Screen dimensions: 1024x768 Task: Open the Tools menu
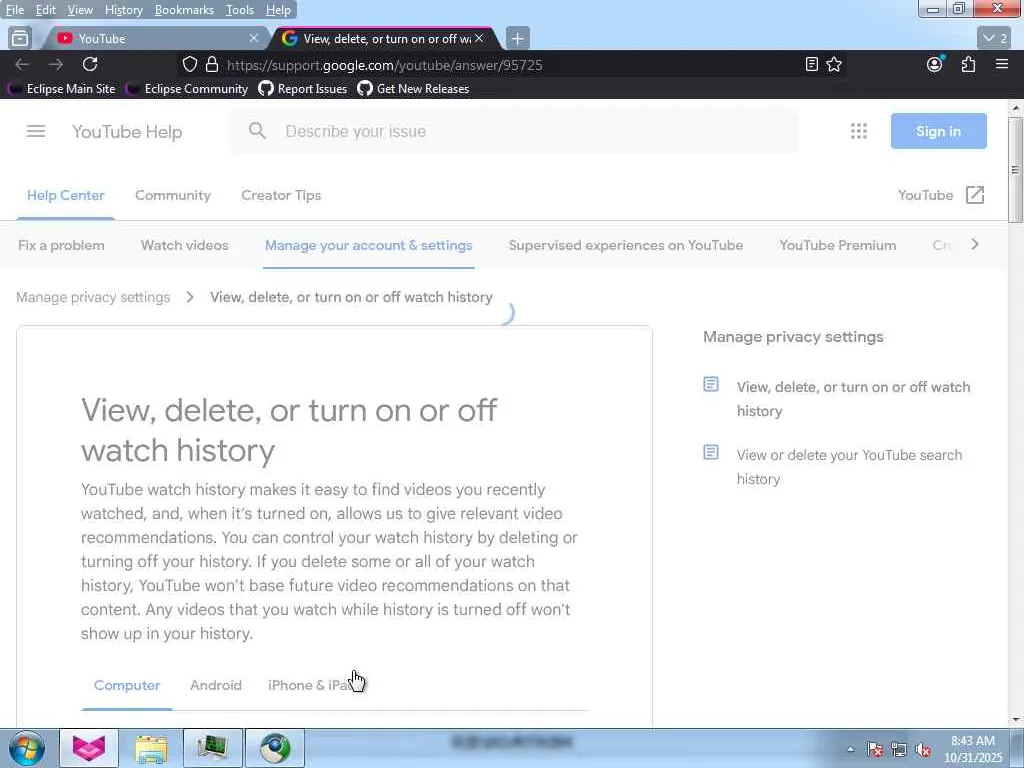pos(240,10)
